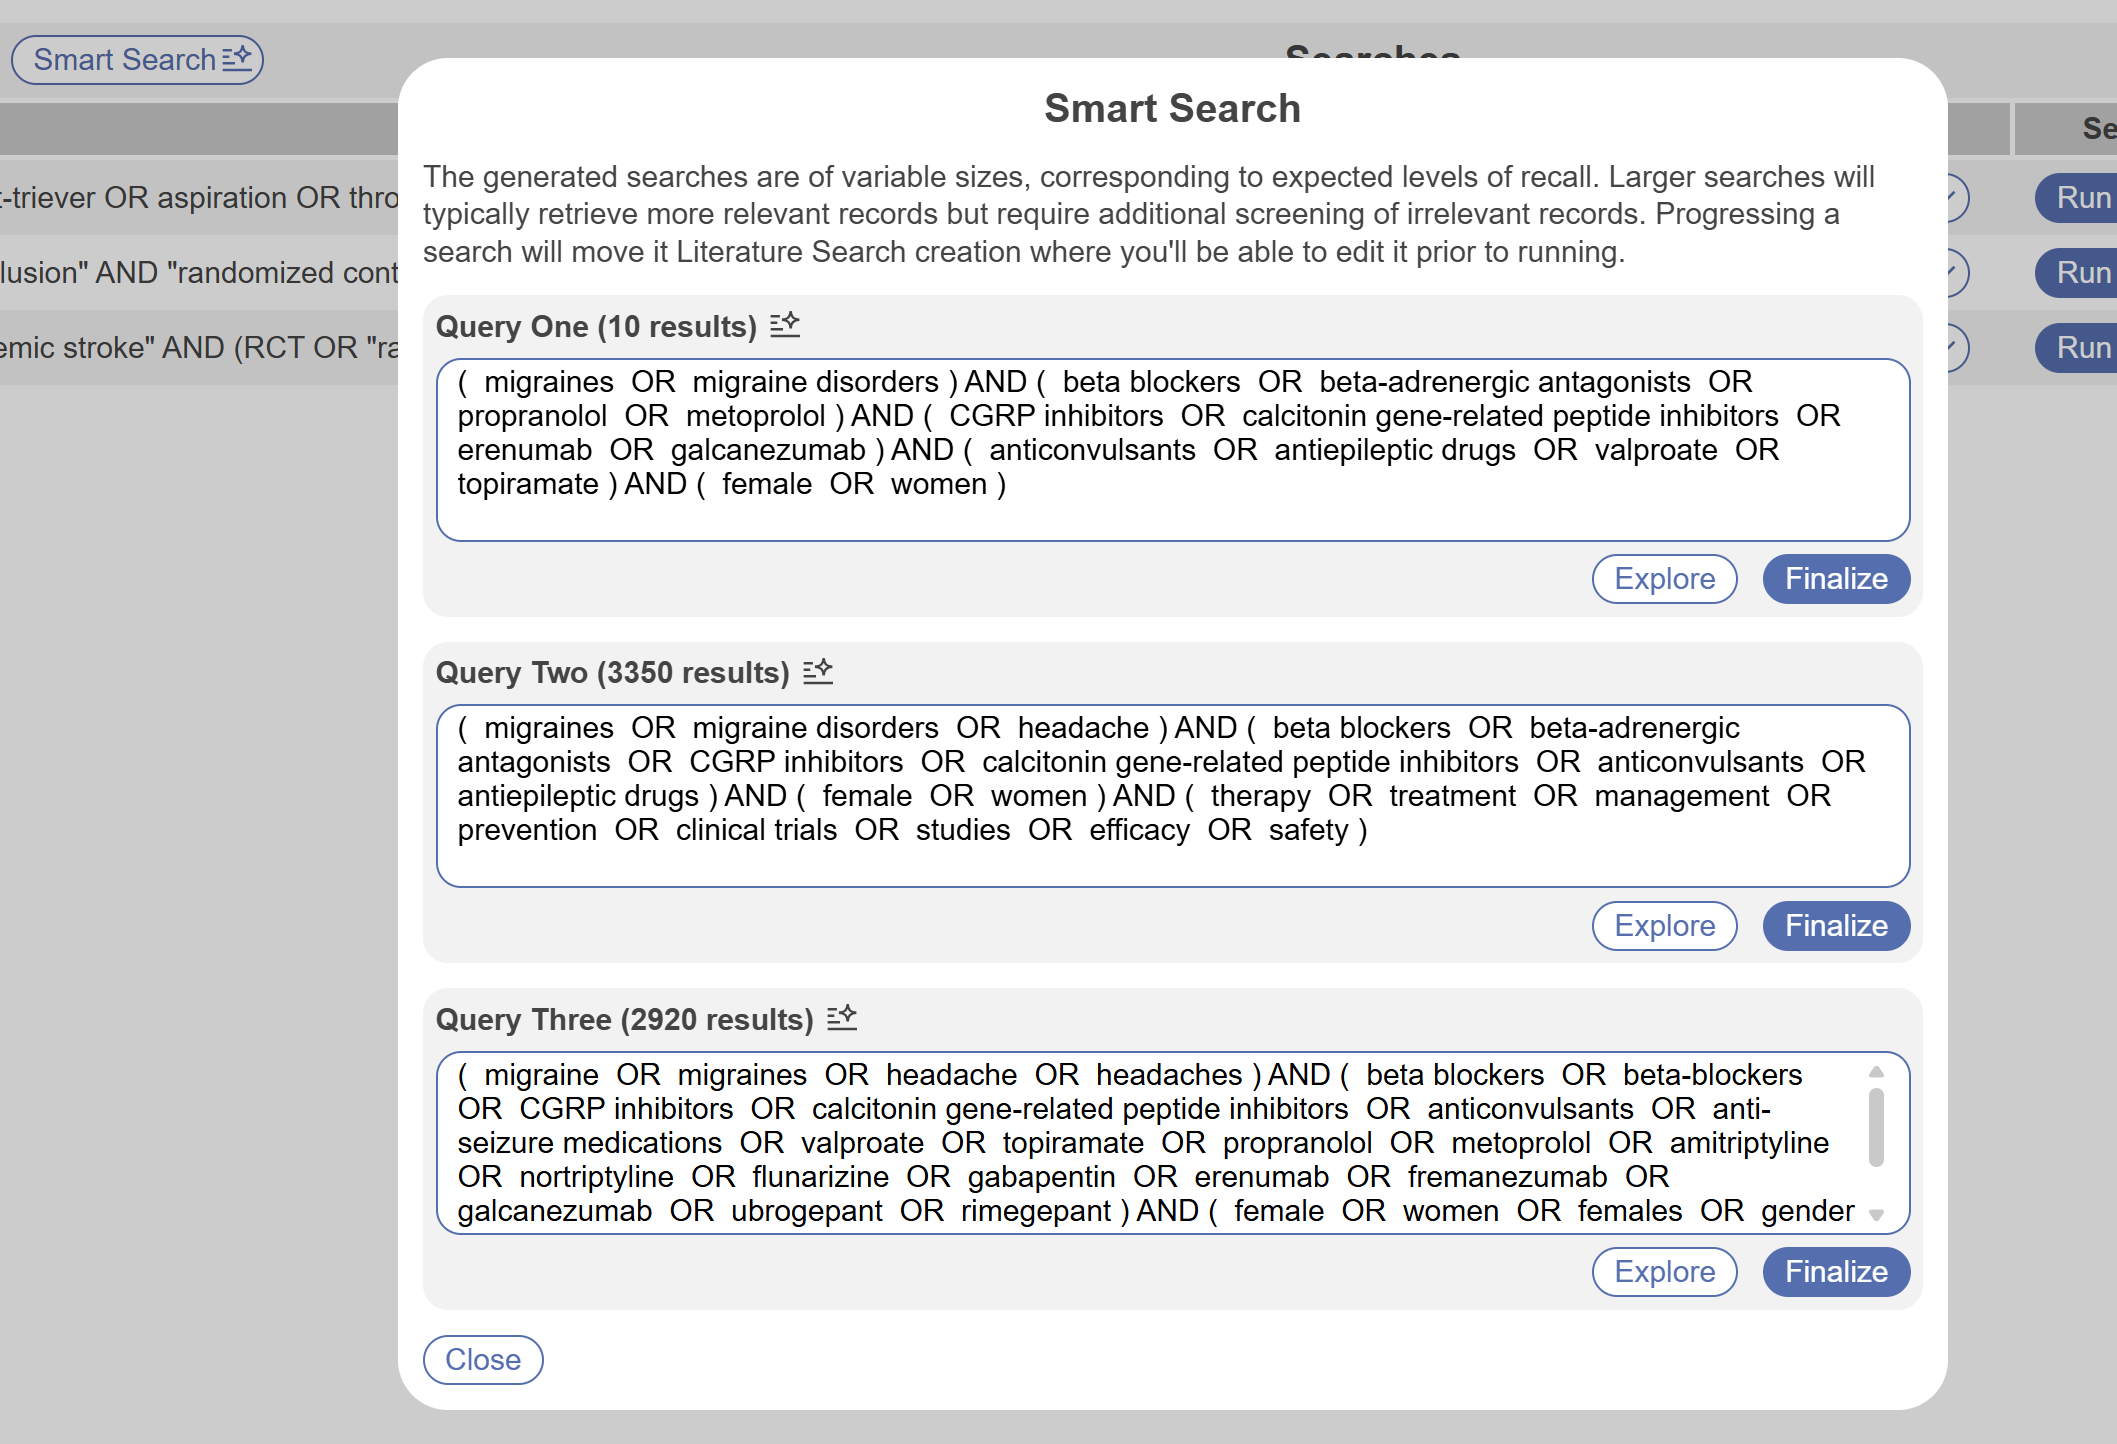This screenshot has height=1444, width=2117.
Task: Close the Smart Search dialog
Action: tap(483, 1360)
